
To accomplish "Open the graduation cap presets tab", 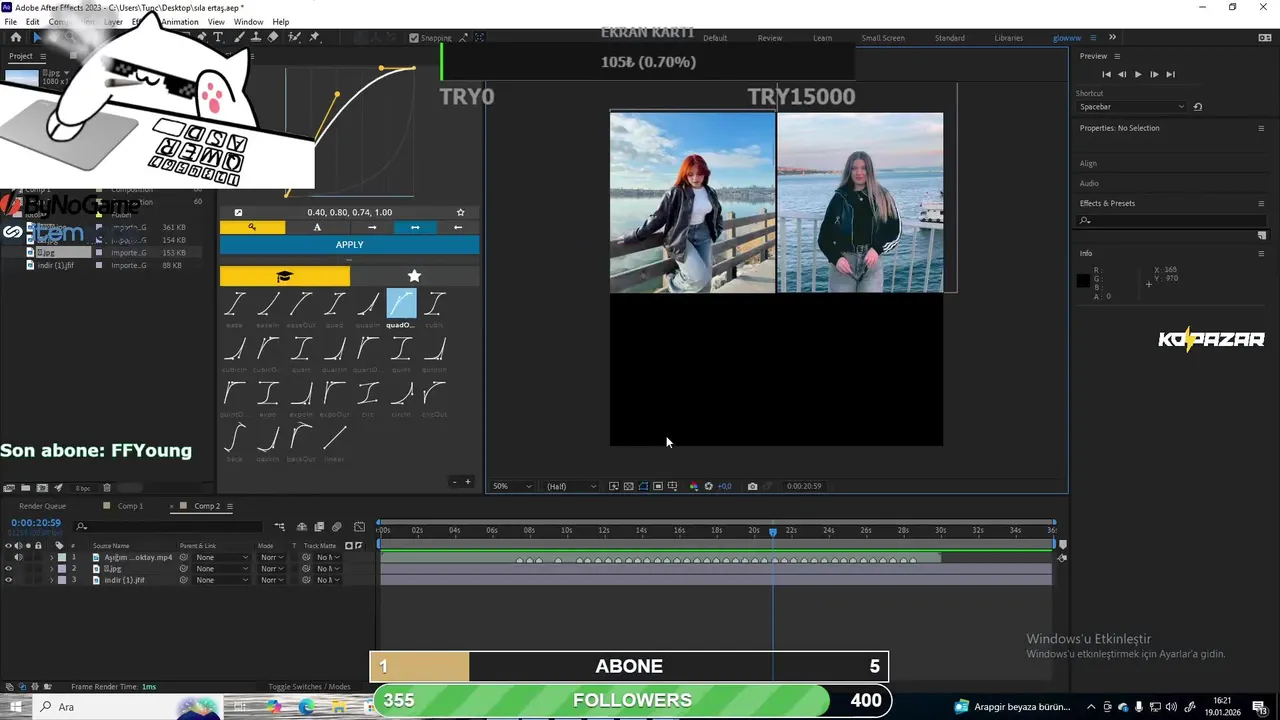I will point(285,276).
